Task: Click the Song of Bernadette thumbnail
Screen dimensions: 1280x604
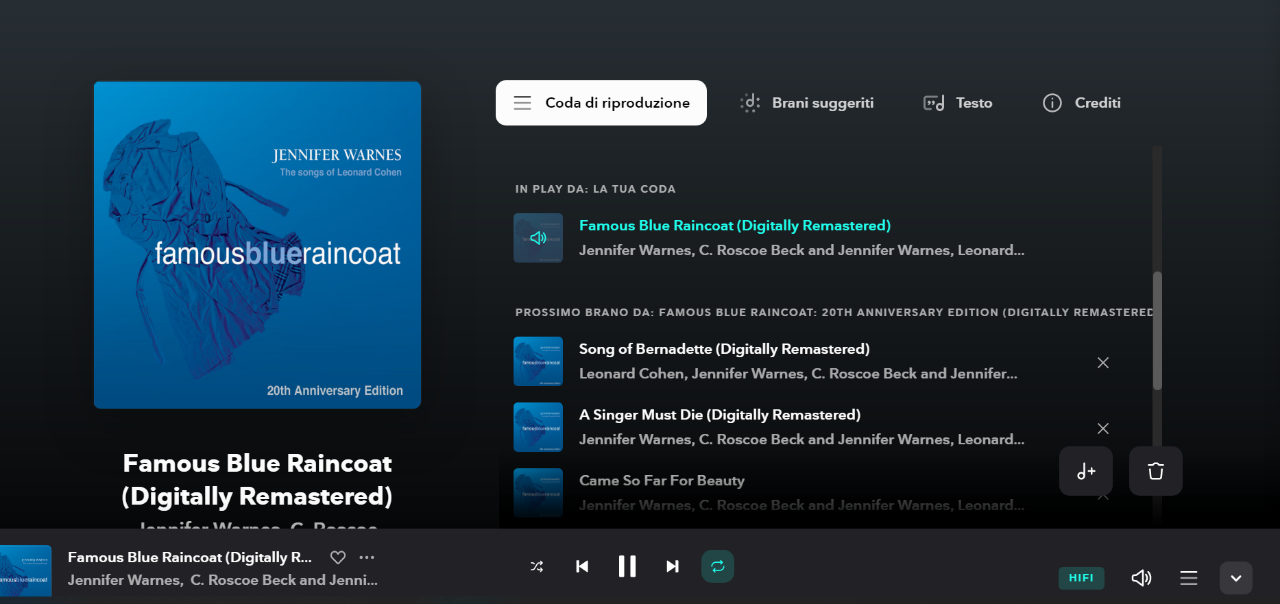Action: tap(538, 361)
